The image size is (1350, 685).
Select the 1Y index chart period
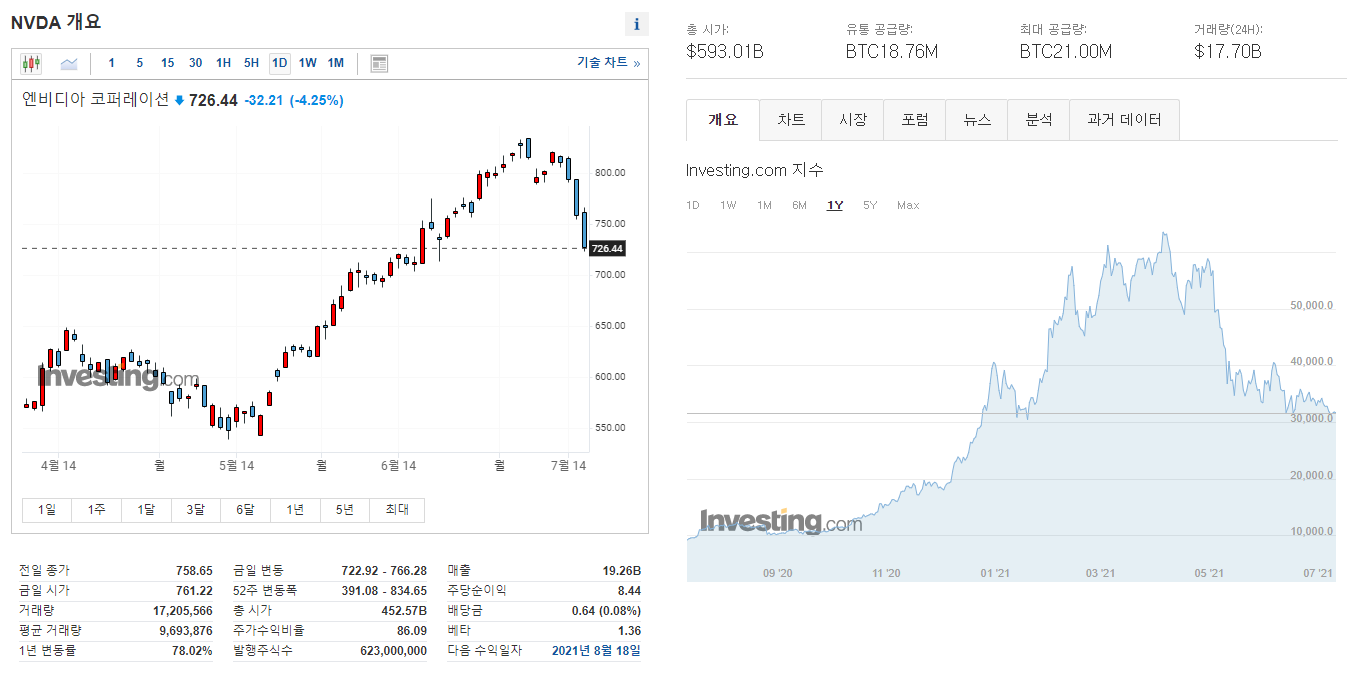[835, 205]
